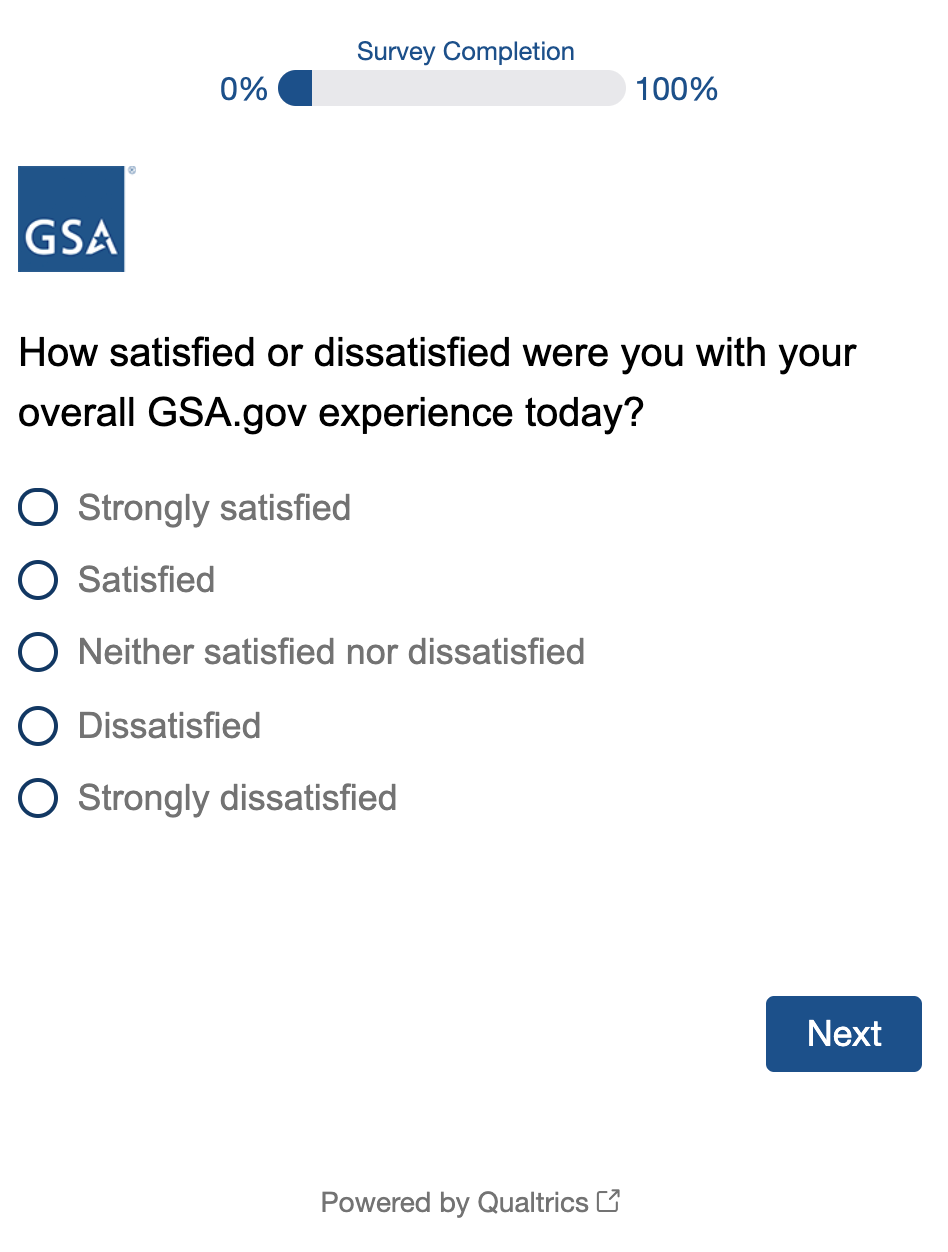Click the 'Satisfied' answer label text
Viewport: 948px width, 1252px height.
pyautogui.click(x=146, y=580)
